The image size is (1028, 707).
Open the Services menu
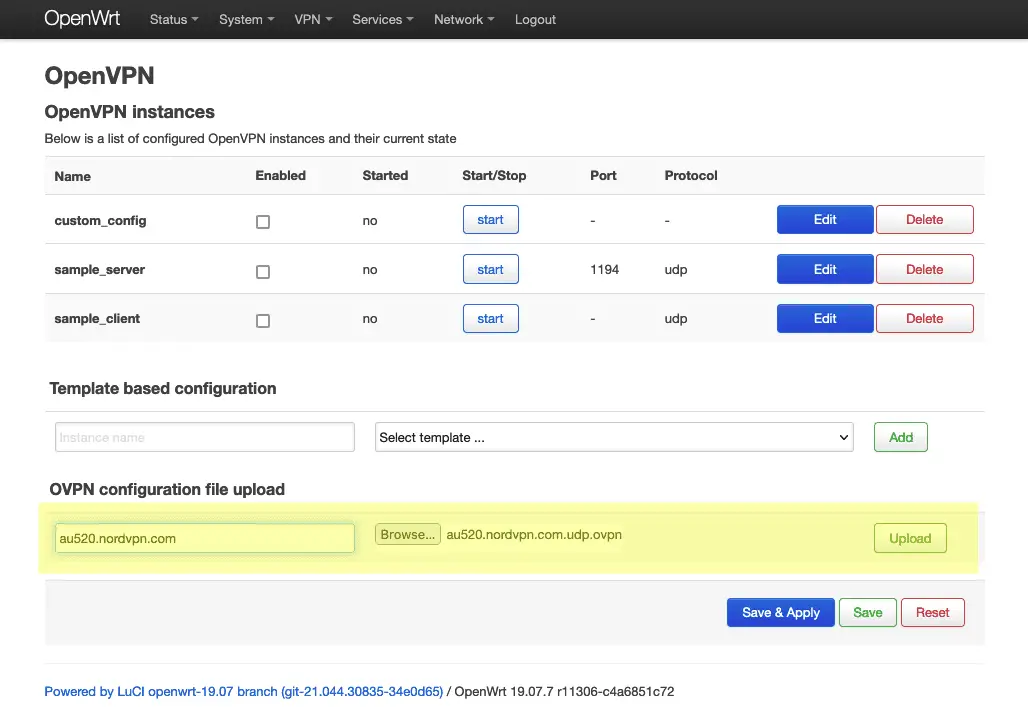(x=383, y=20)
